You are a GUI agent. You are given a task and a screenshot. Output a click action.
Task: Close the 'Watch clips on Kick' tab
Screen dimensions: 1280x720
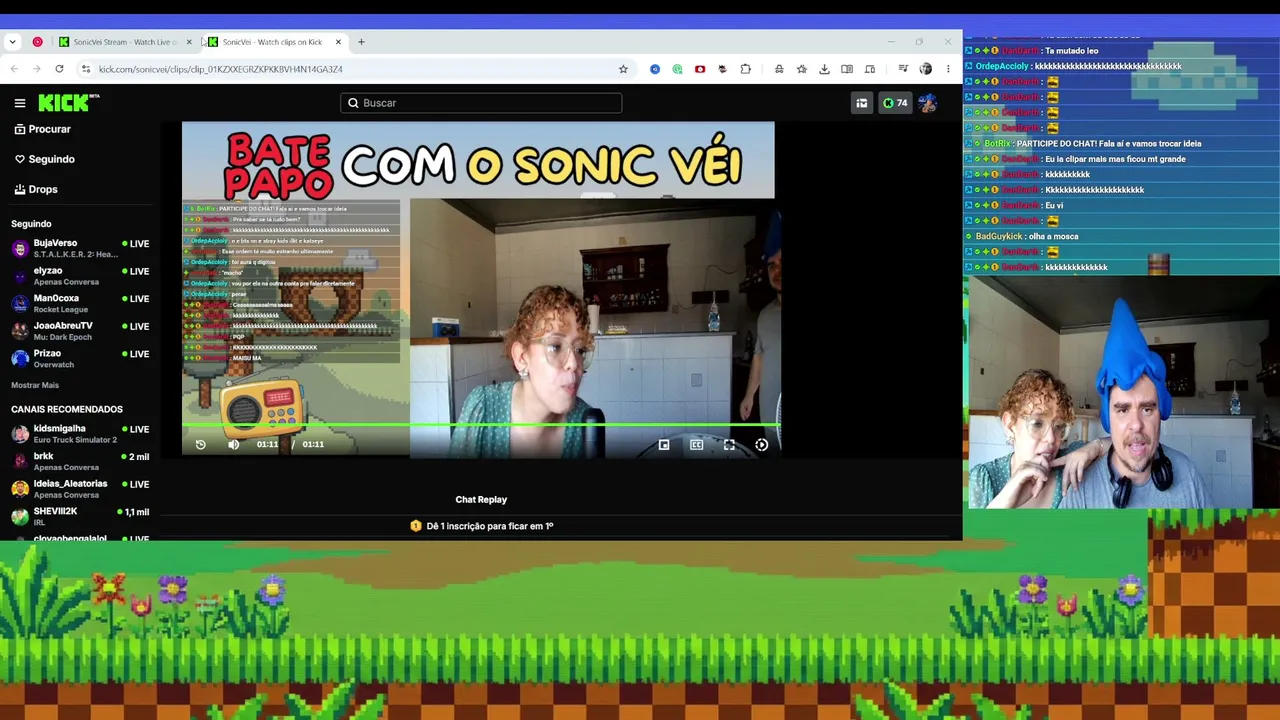point(338,42)
